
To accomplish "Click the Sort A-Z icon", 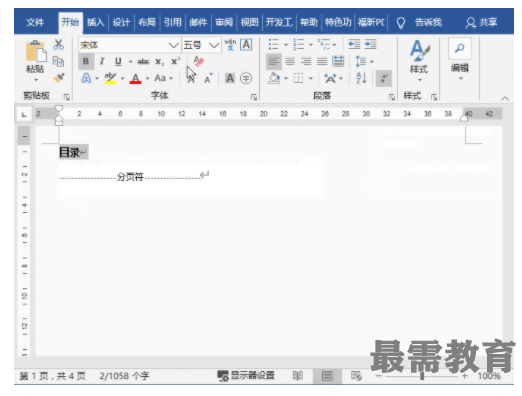I will tap(361, 78).
